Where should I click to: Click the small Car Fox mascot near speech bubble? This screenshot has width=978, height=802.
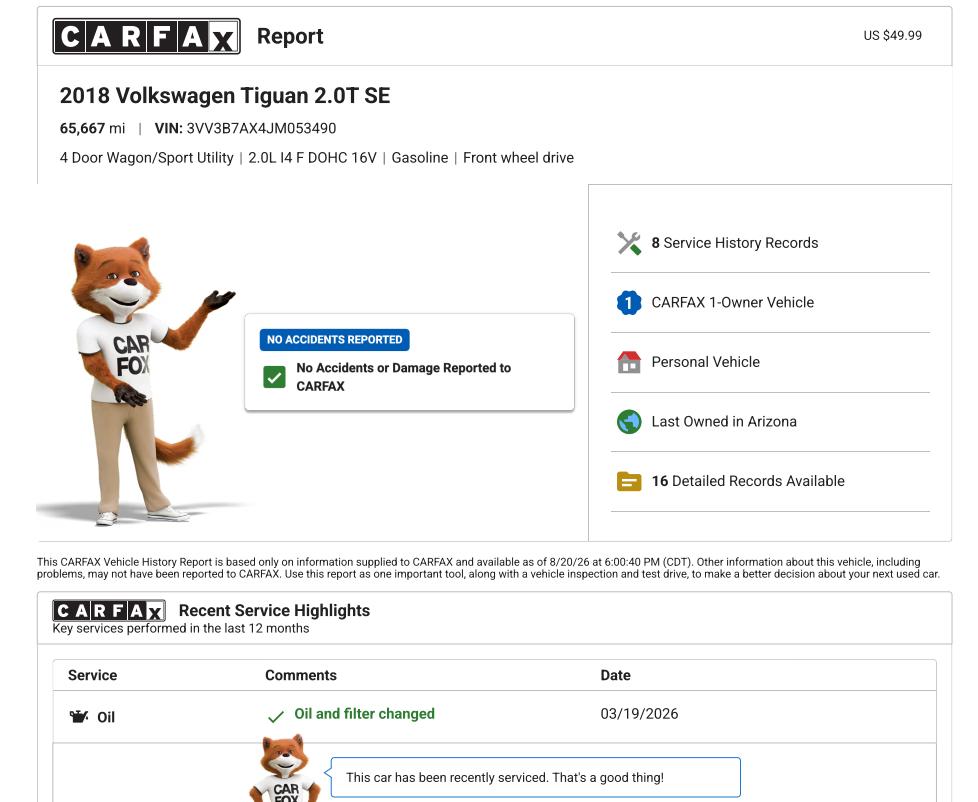tap(285, 768)
